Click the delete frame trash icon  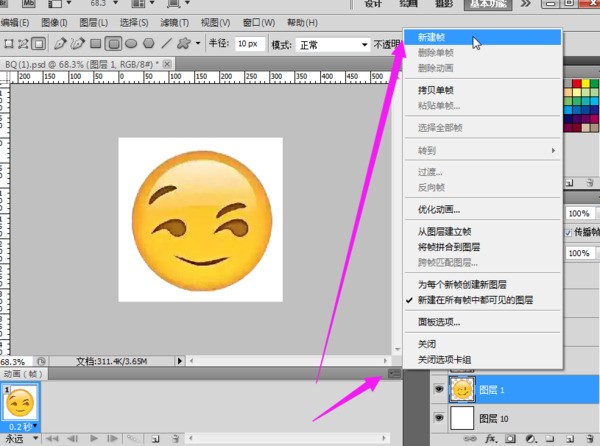click(x=175, y=438)
